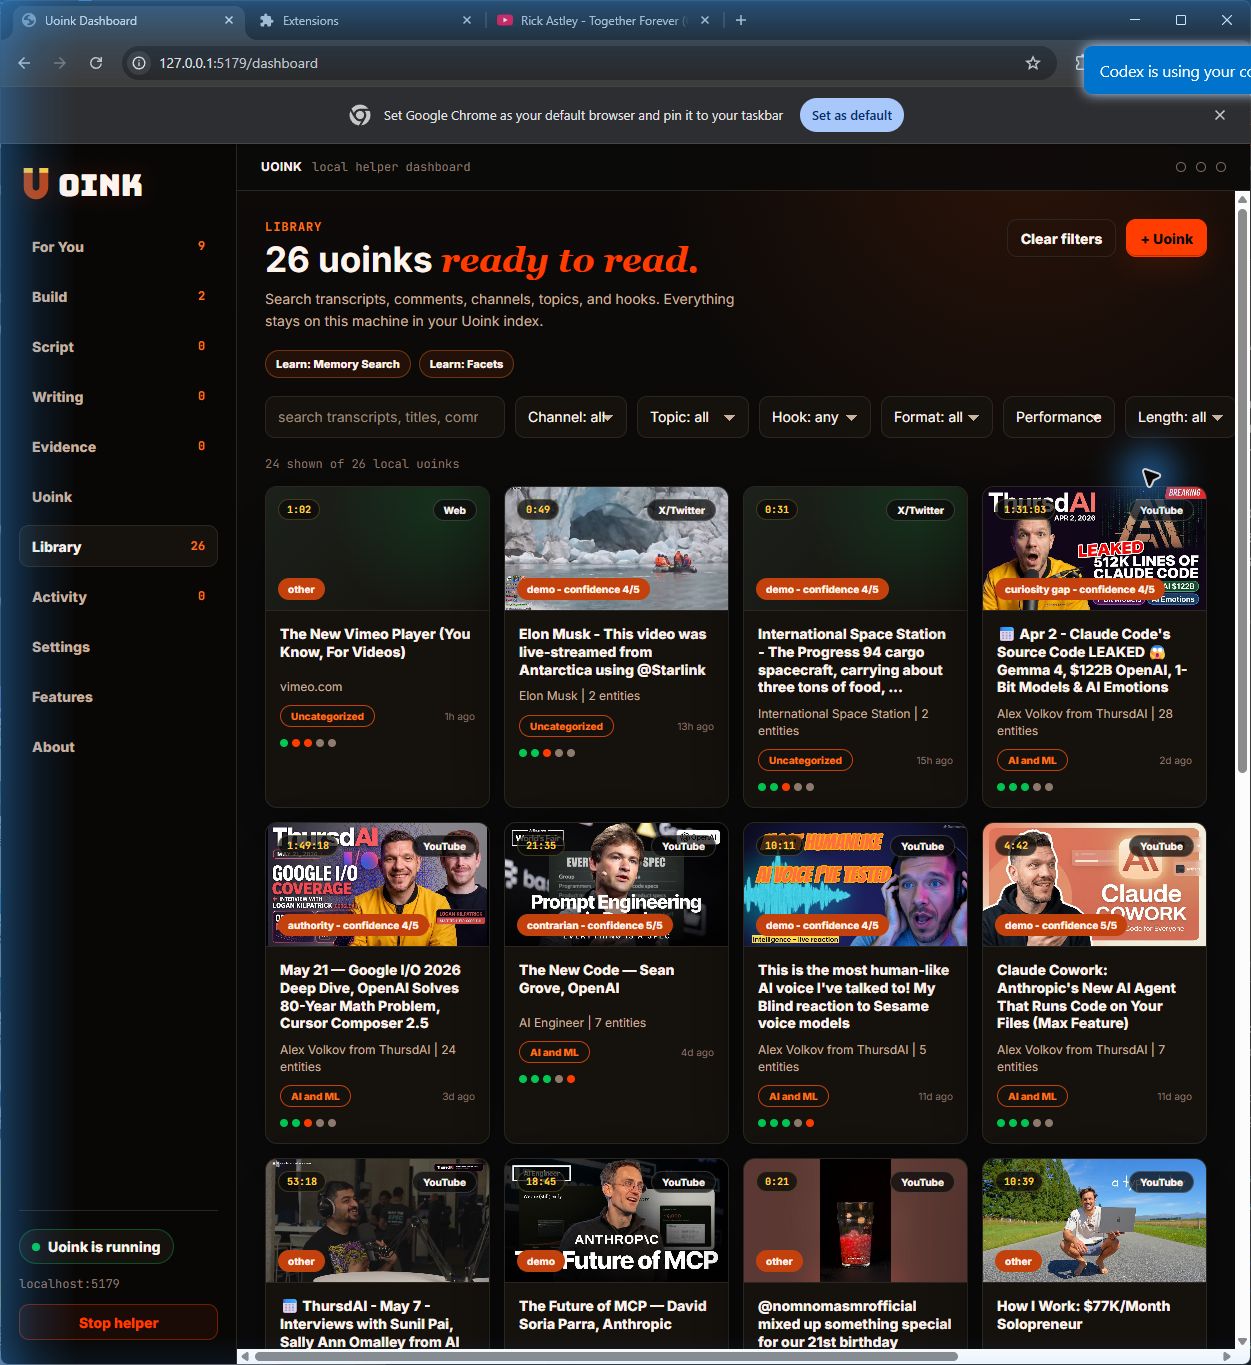The image size is (1251, 1365).
Task: Expand the Hook filter dropdown
Action: click(x=814, y=417)
